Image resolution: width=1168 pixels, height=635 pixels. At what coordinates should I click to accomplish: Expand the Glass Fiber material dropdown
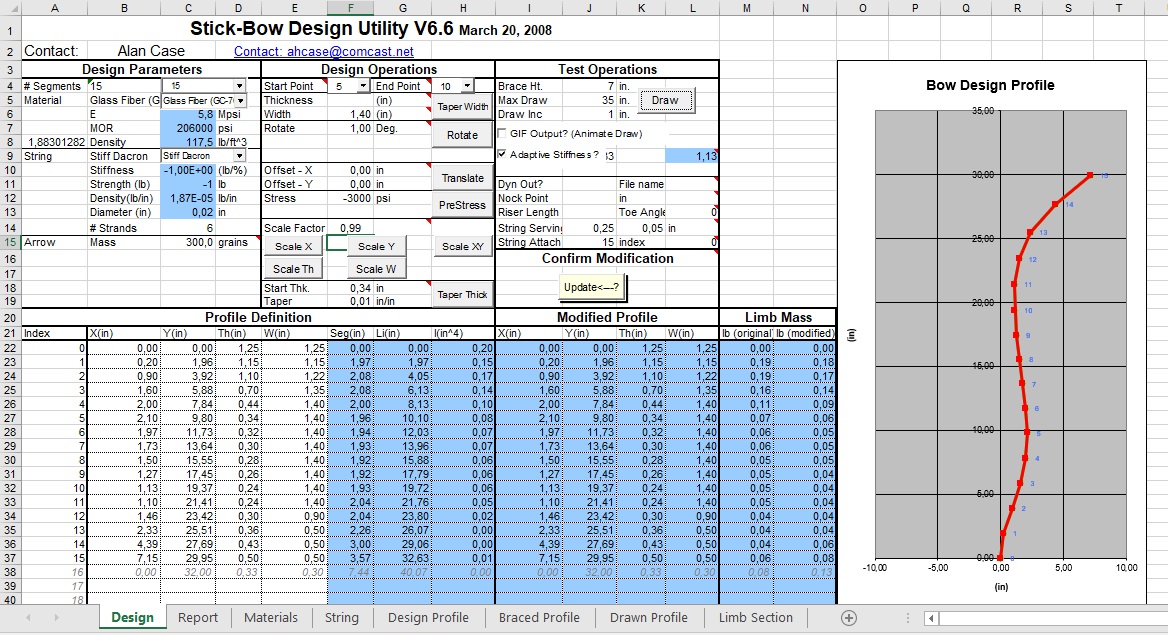tap(240, 101)
